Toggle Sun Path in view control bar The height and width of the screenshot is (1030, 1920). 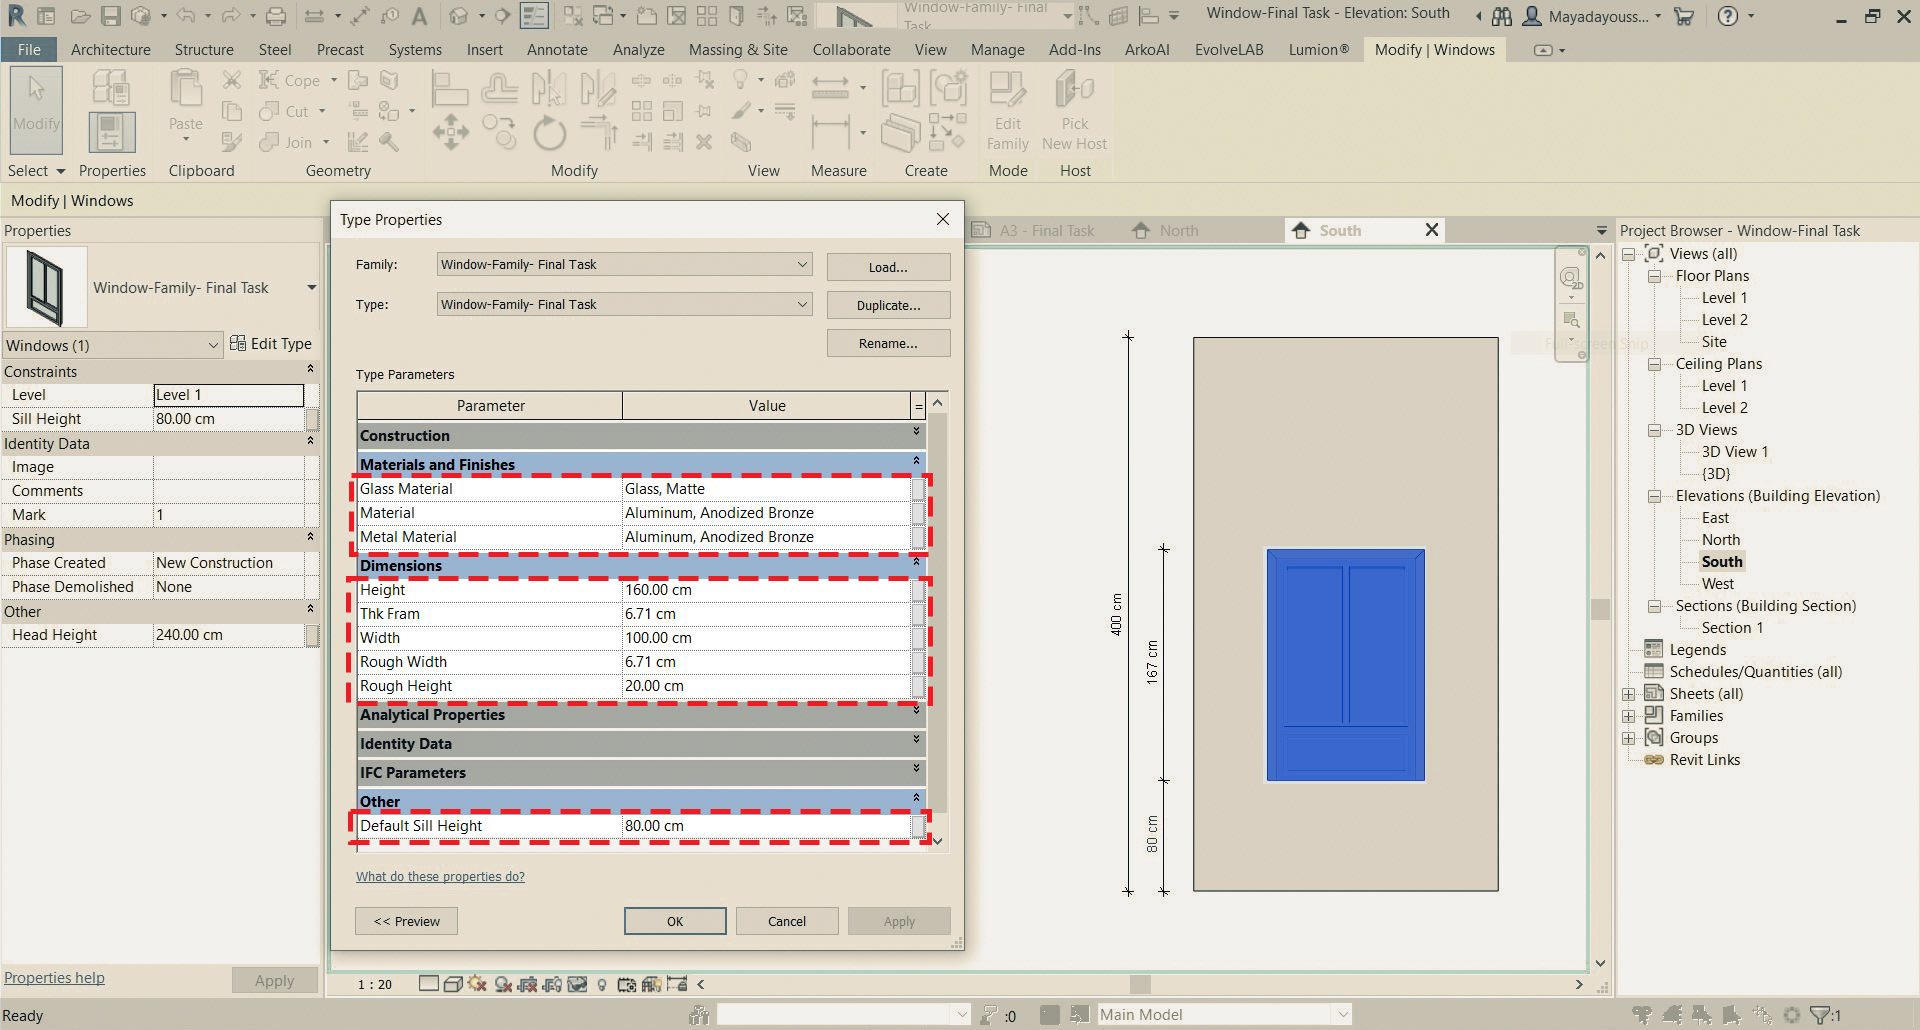pyautogui.click(x=477, y=984)
